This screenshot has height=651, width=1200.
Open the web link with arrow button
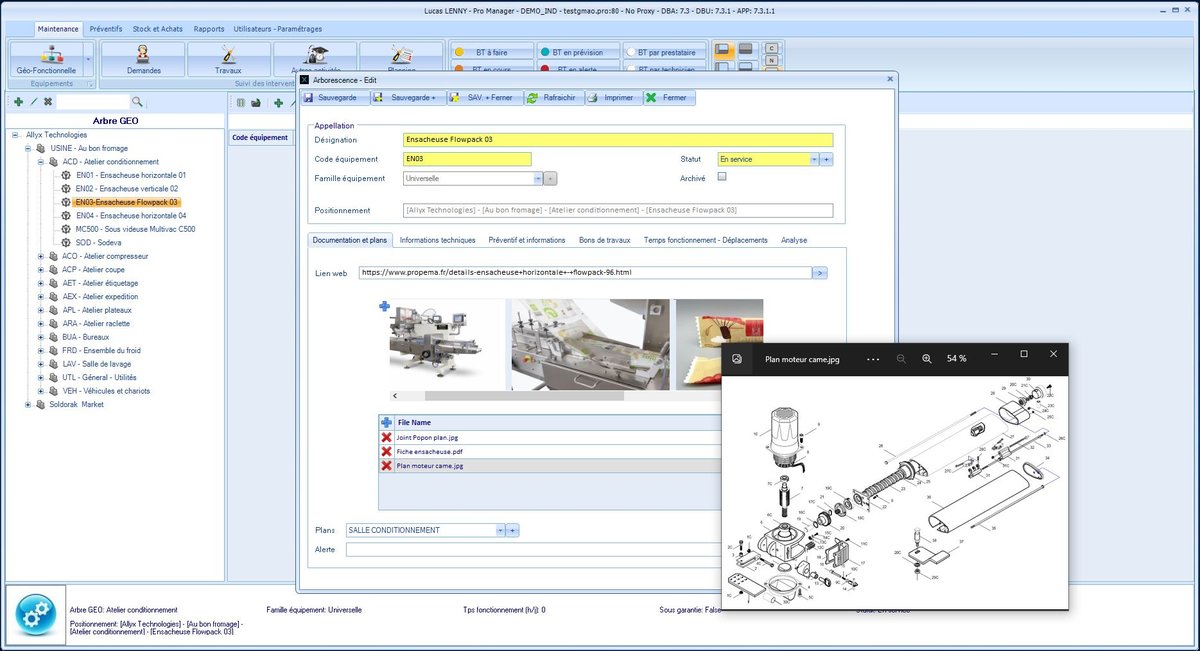(x=819, y=272)
